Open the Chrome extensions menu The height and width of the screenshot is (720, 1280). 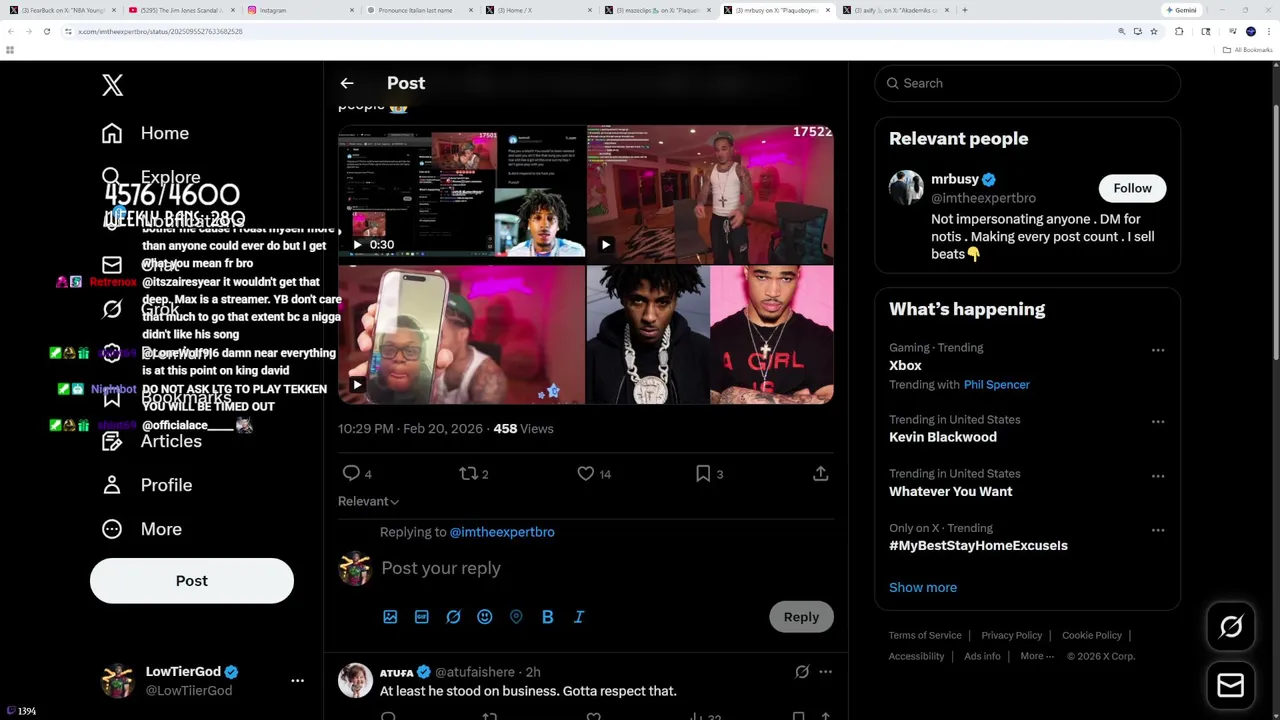pyautogui.click(x=1179, y=31)
